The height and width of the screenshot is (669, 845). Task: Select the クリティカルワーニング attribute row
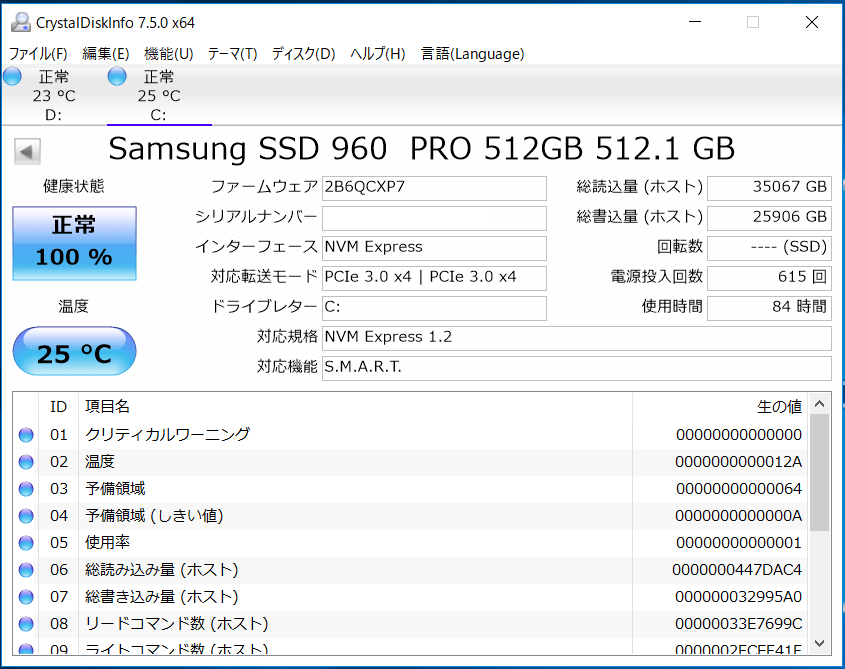point(410,435)
